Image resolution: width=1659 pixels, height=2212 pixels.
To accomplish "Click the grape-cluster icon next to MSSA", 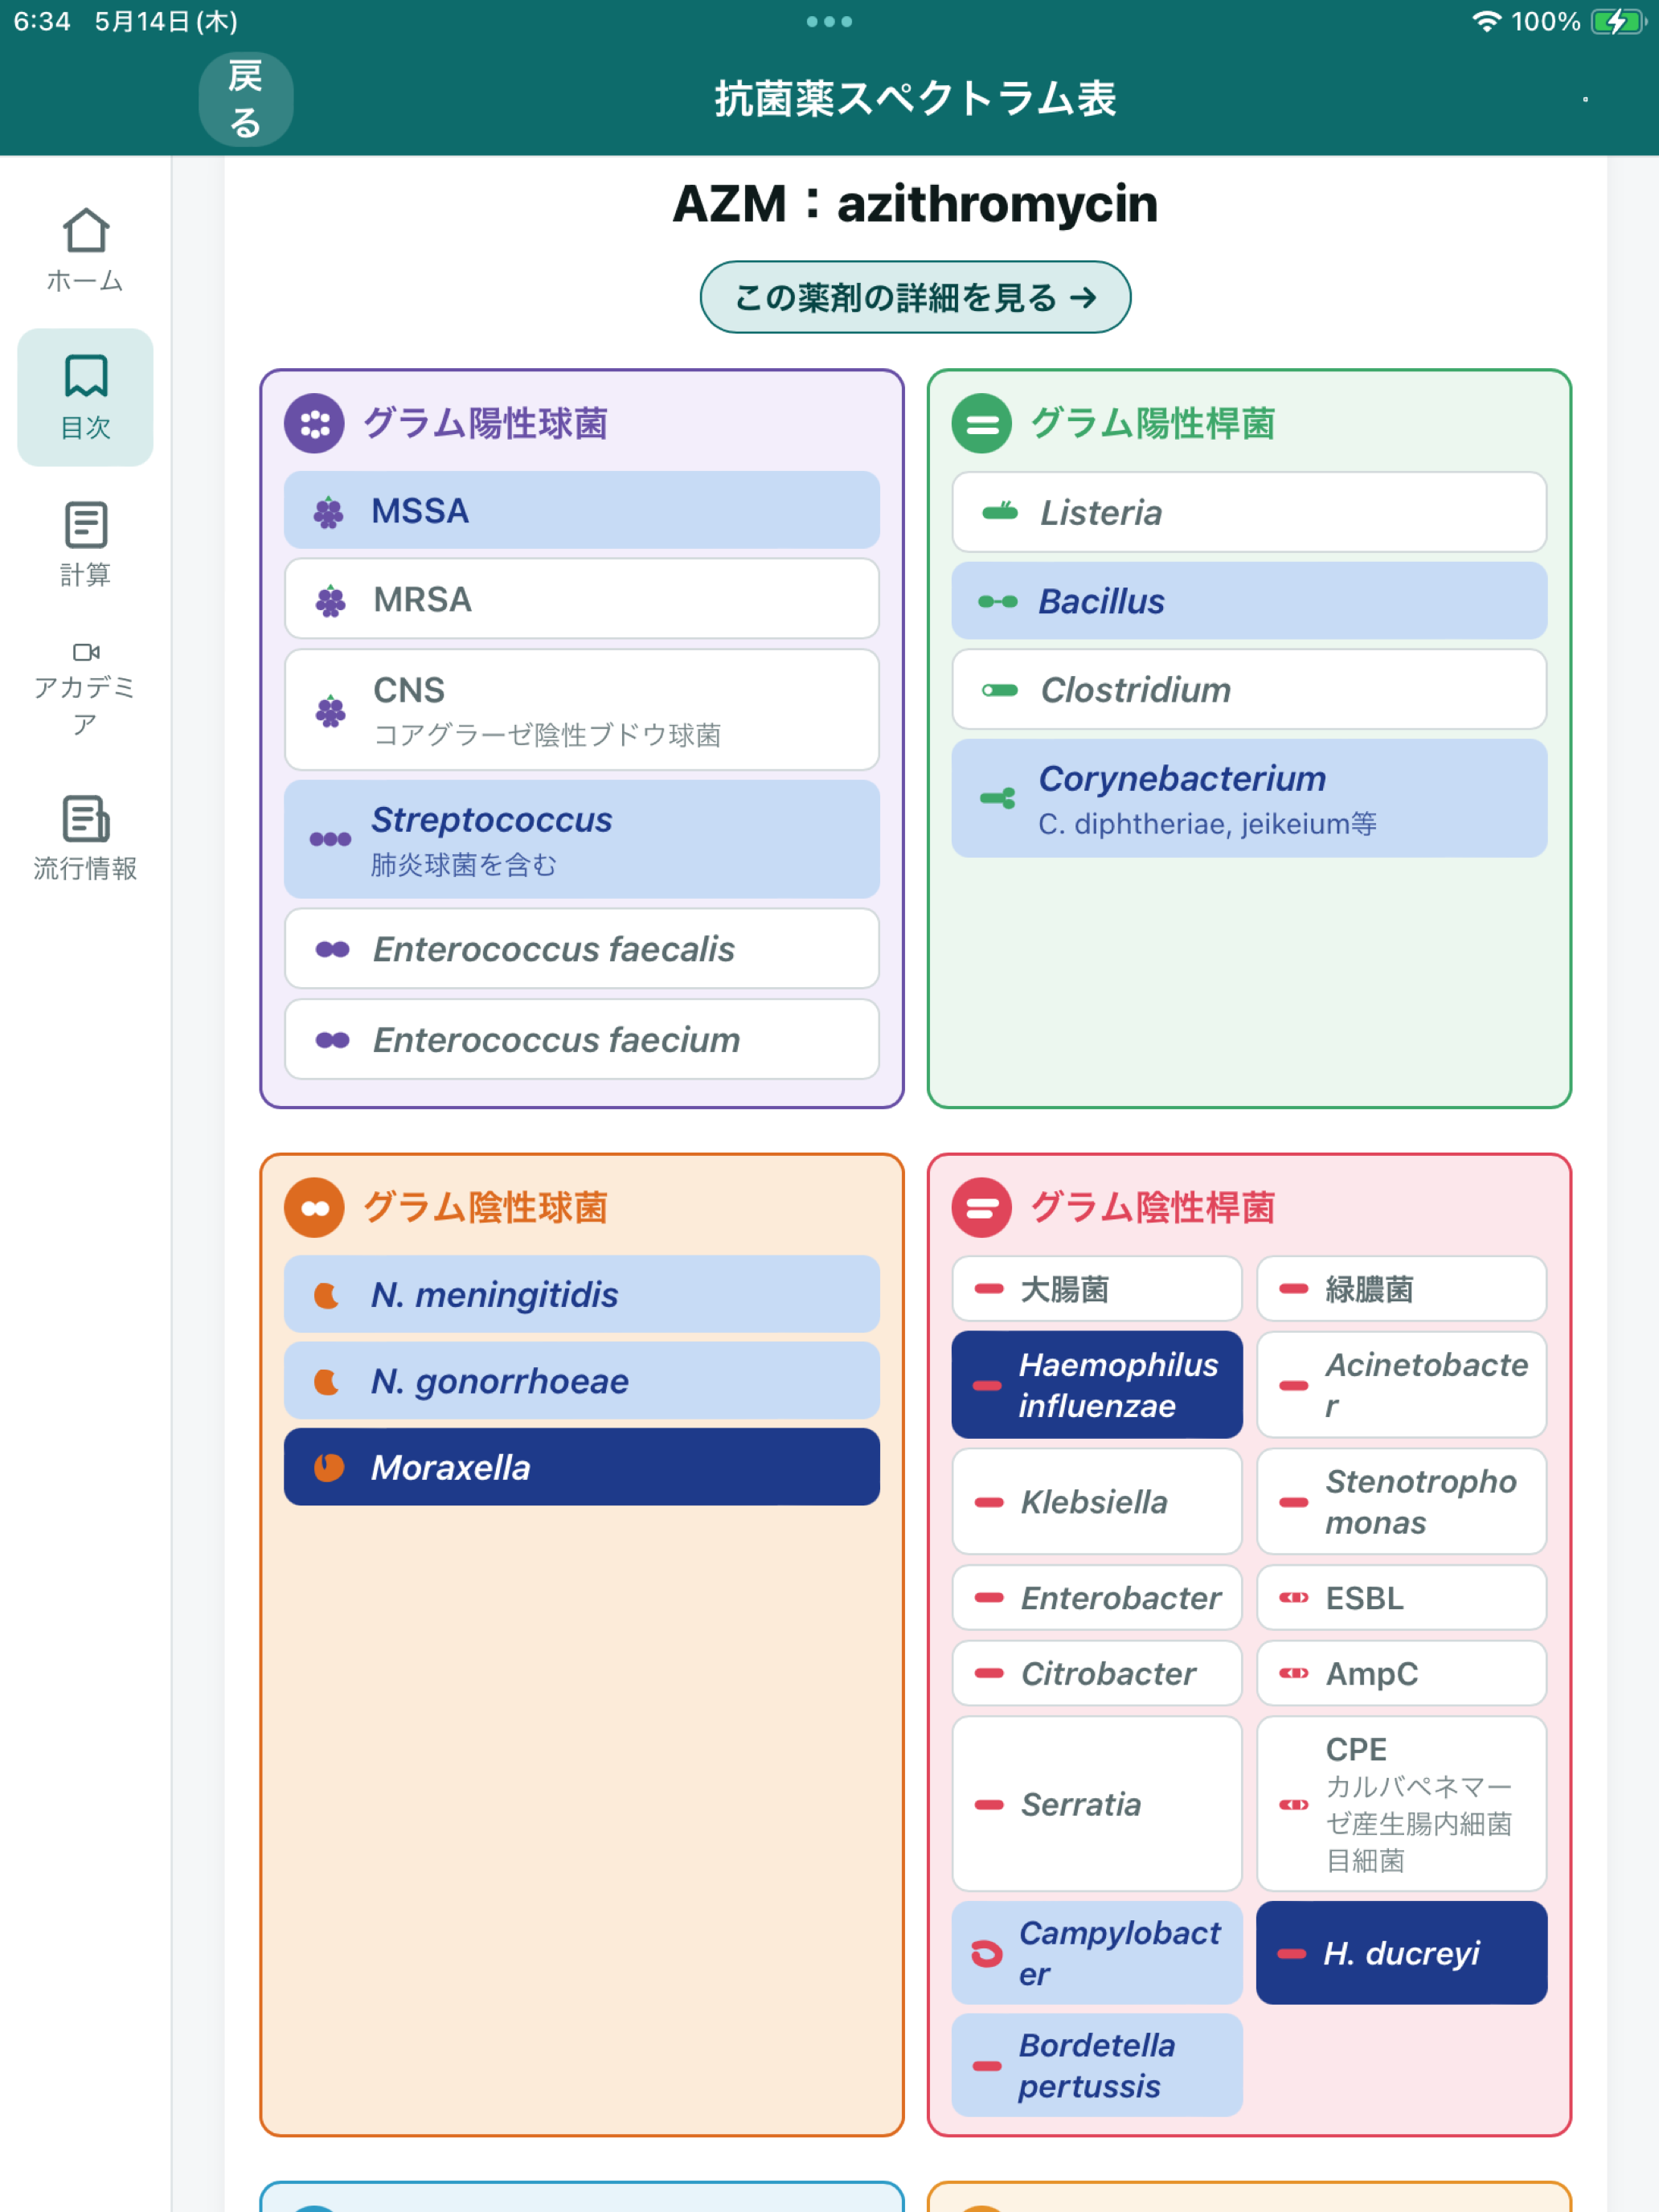I will click(329, 512).
